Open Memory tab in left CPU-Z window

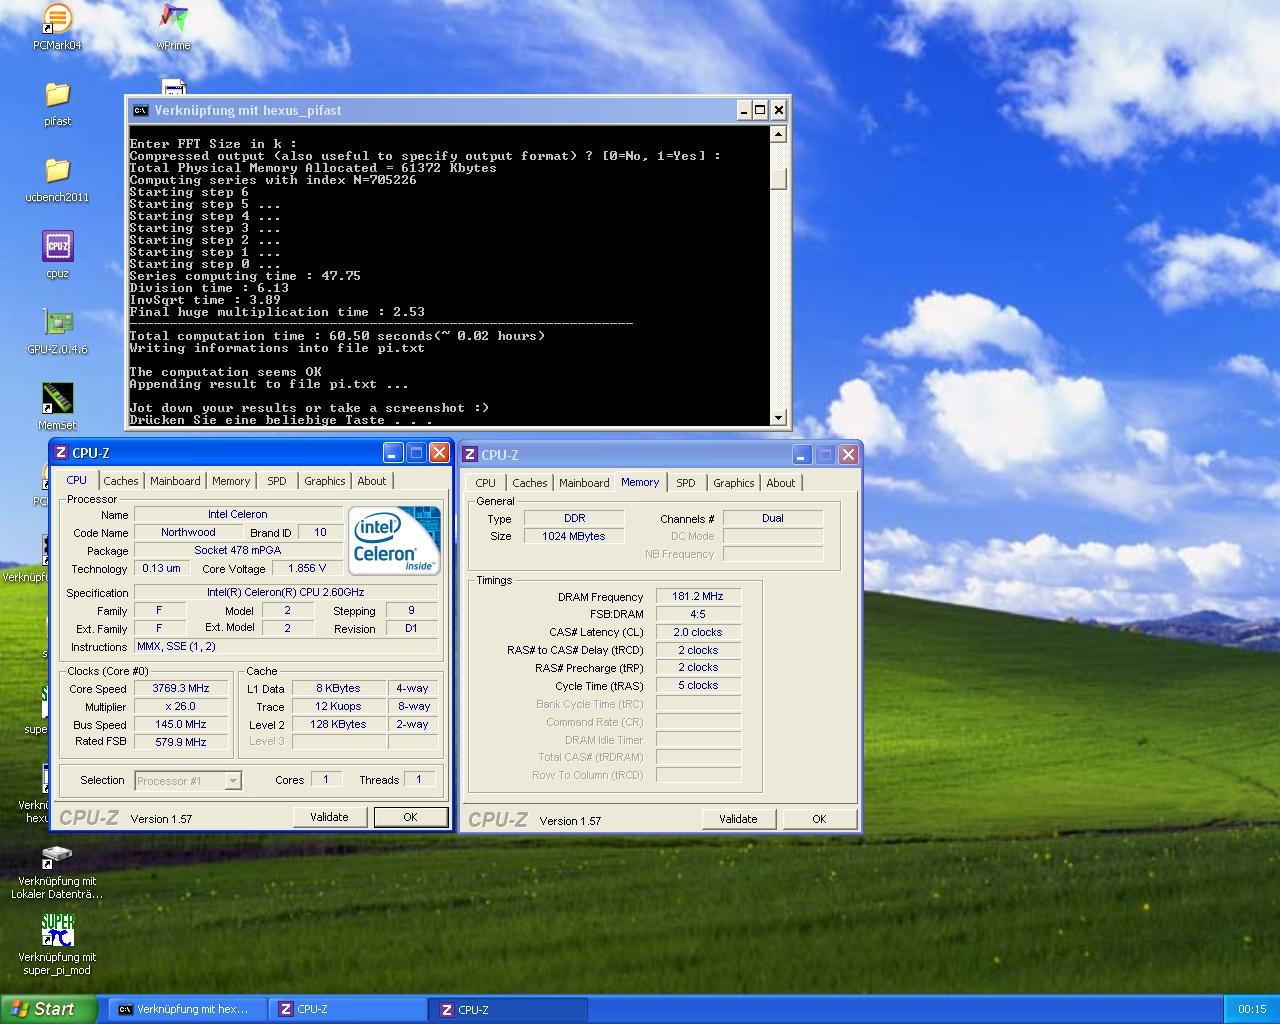(231, 481)
